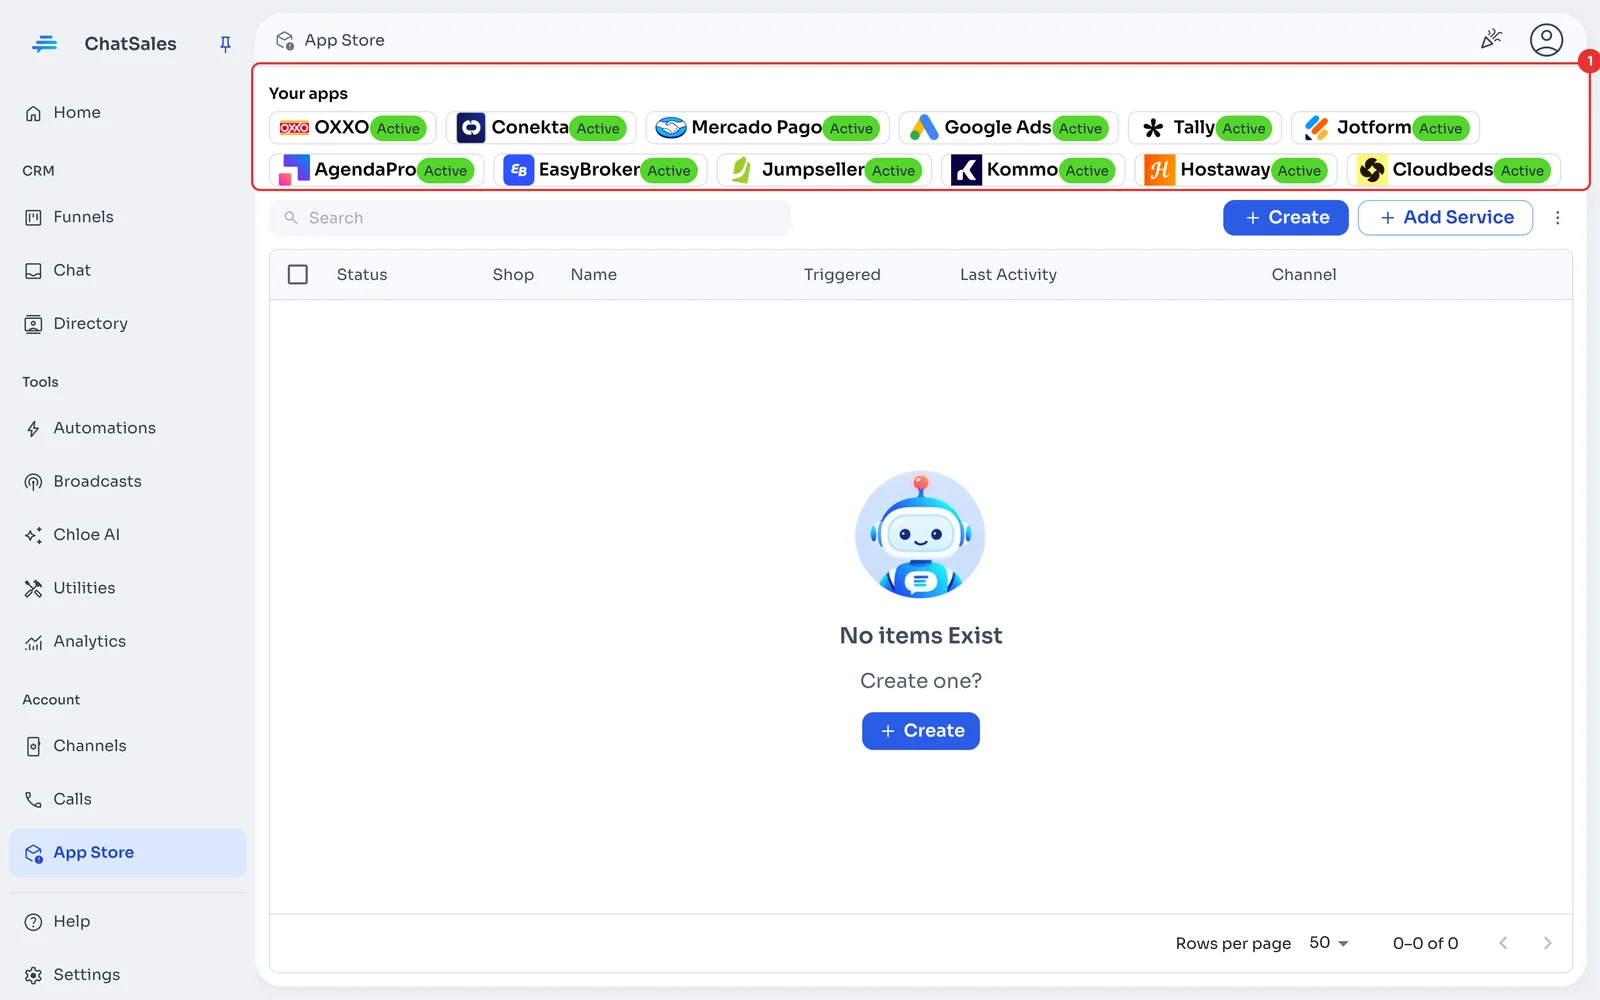This screenshot has width=1600, height=1000.
Task: Open the OXXO app chip
Action: (352, 128)
